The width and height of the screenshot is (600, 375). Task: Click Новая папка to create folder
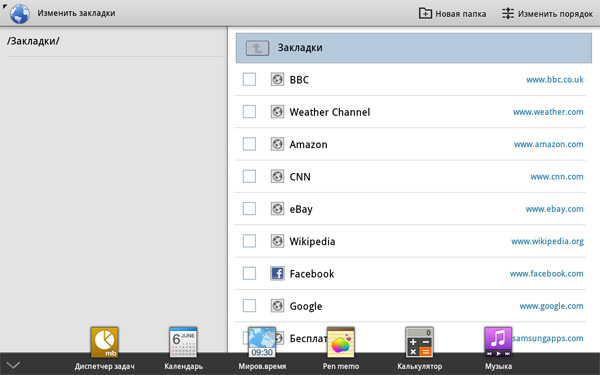click(x=452, y=14)
